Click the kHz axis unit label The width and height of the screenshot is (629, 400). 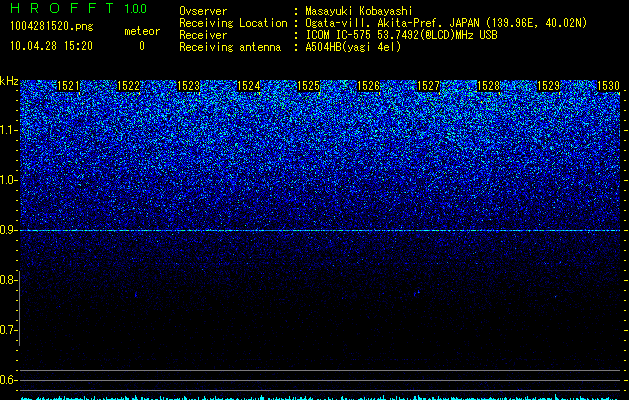pos(9,81)
